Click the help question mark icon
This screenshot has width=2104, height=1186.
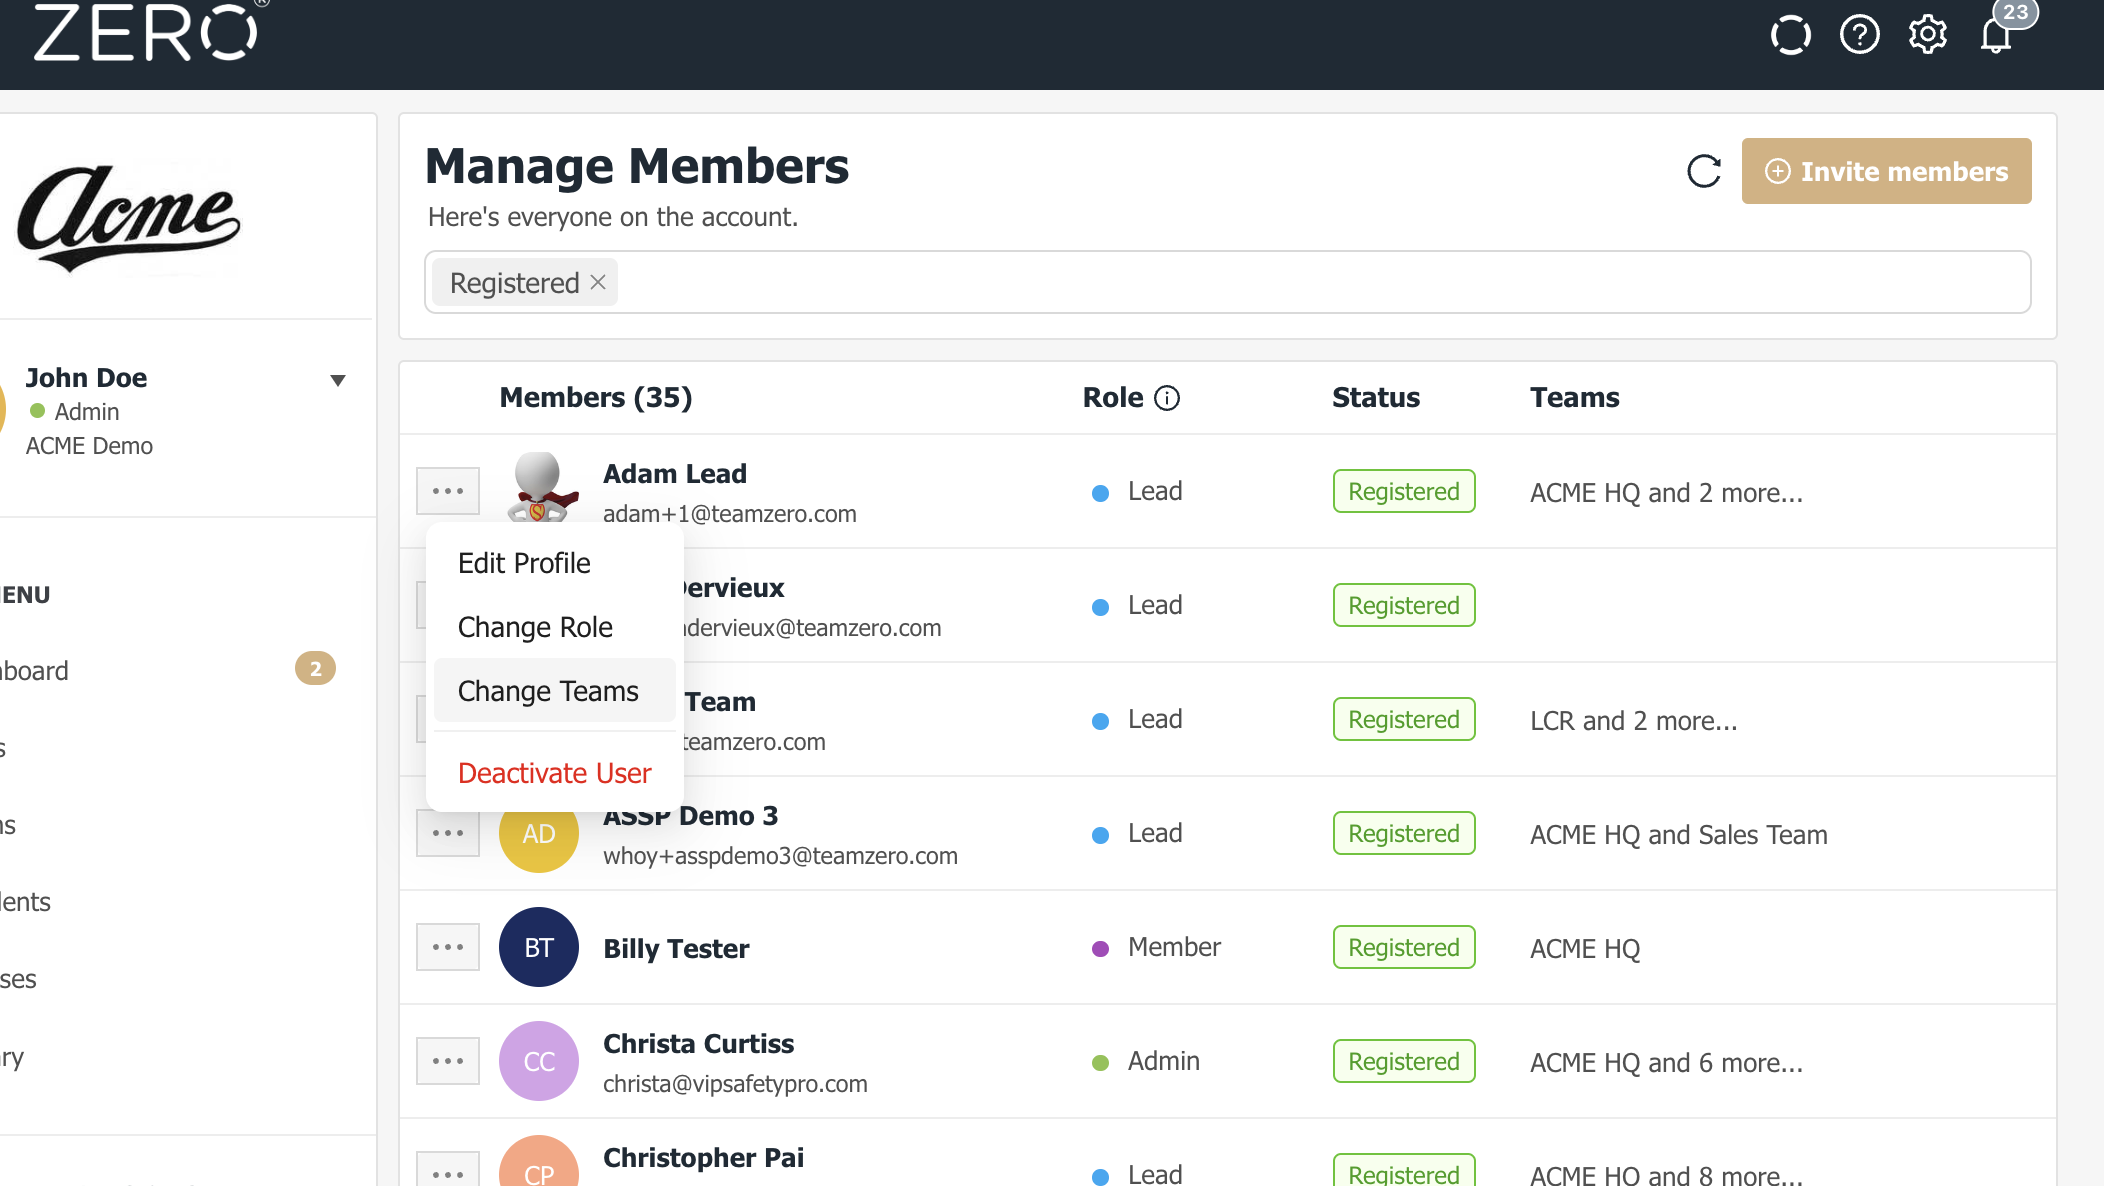[1859, 35]
